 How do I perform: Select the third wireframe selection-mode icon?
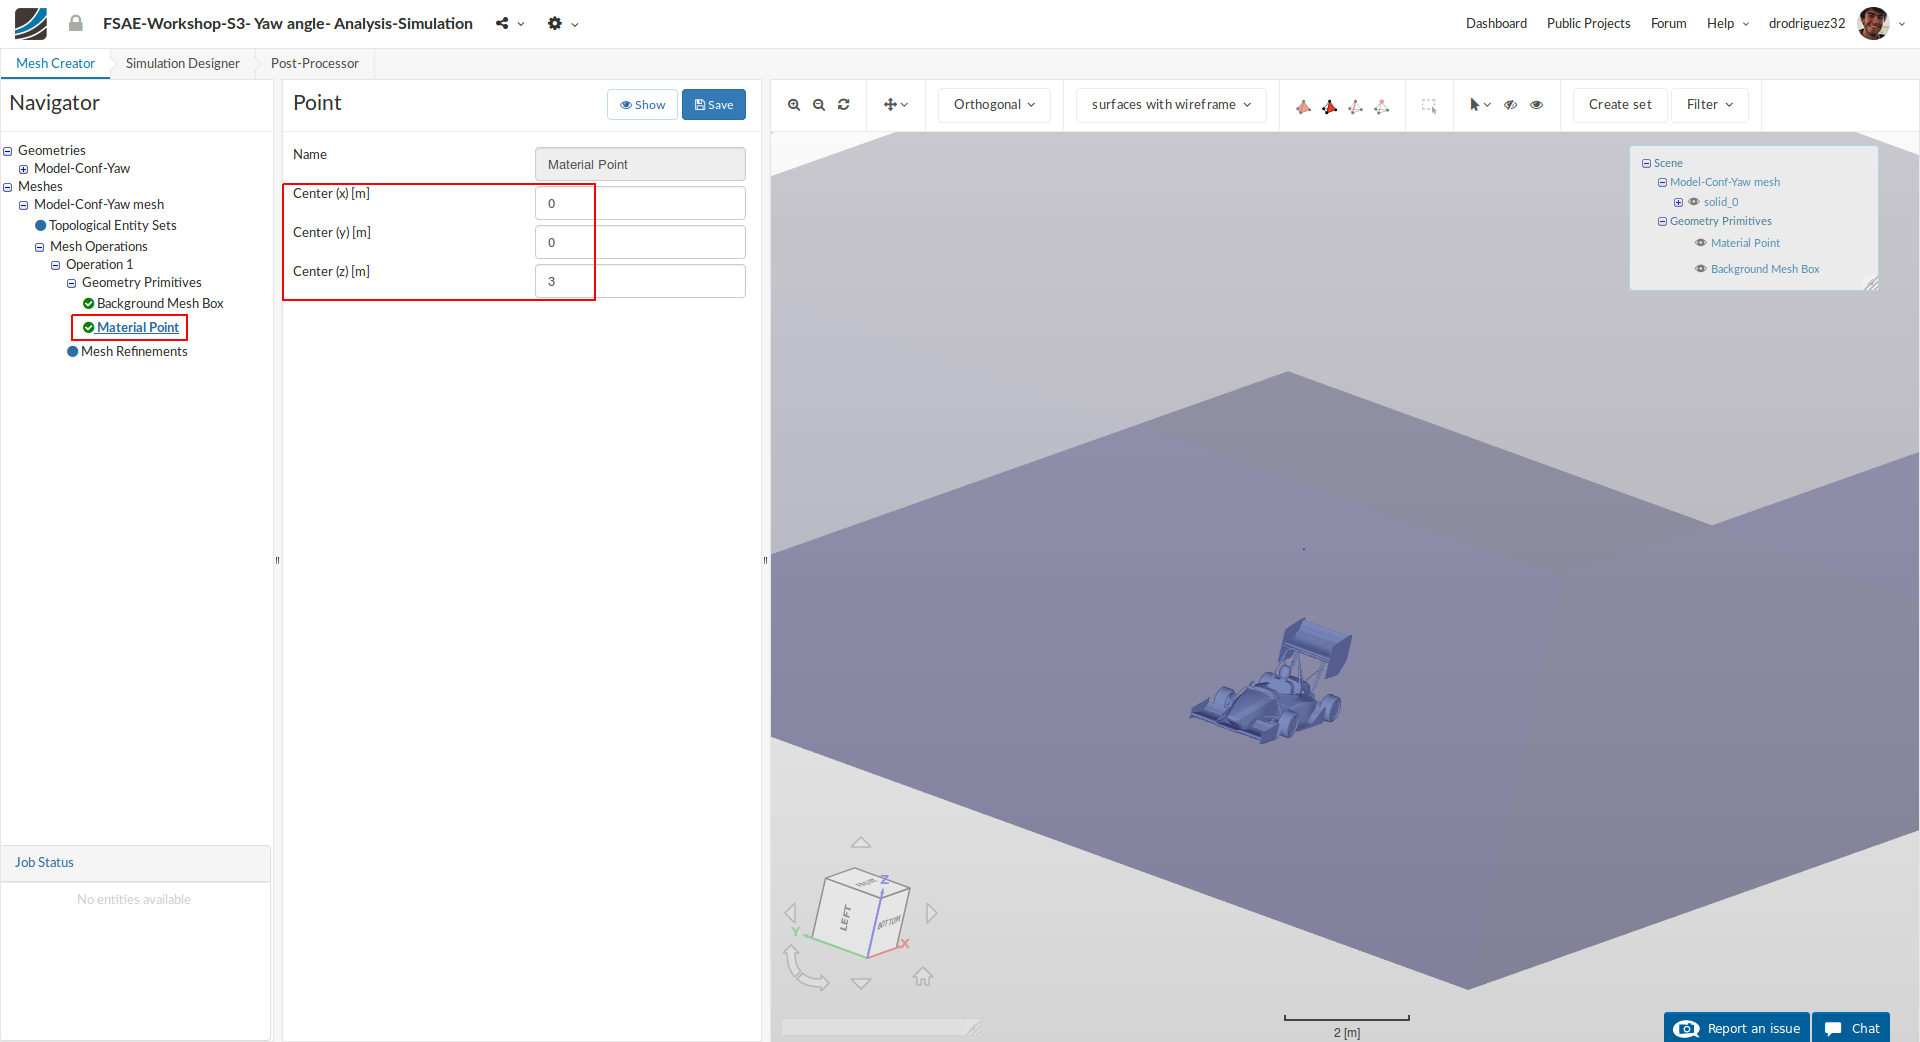(x=1355, y=106)
